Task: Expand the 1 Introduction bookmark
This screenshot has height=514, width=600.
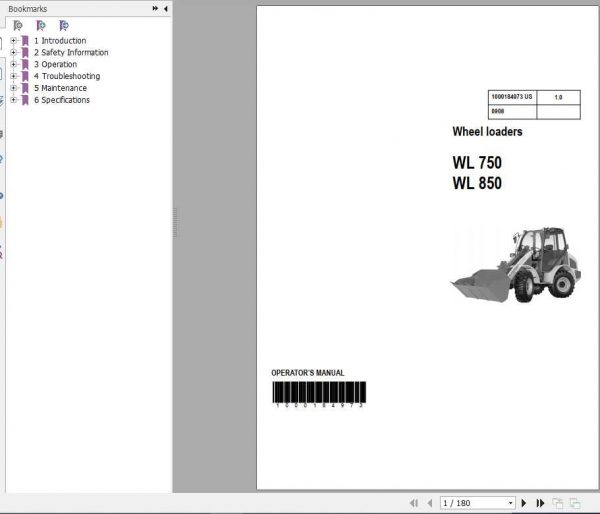Action: coord(13,41)
